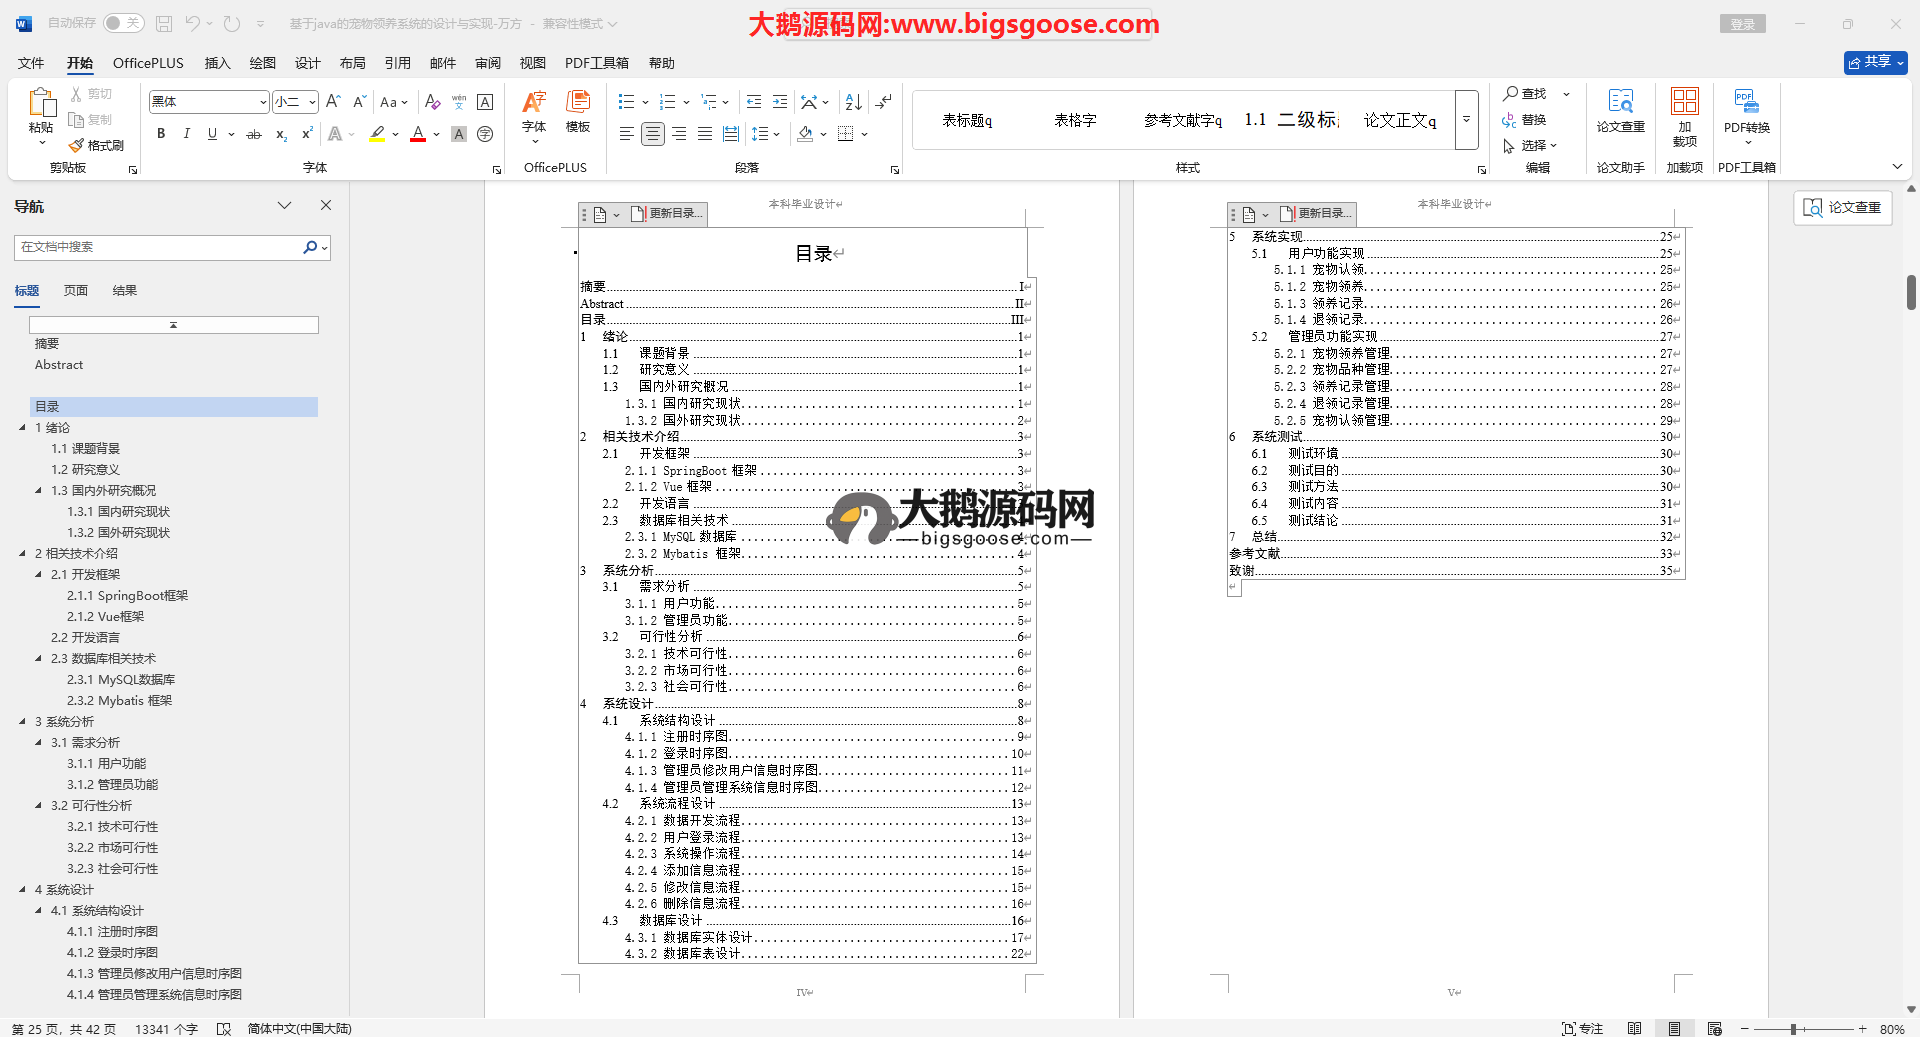Click the zoom slider in status bar
The height and width of the screenshot is (1037, 1920).
(1794, 1029)
